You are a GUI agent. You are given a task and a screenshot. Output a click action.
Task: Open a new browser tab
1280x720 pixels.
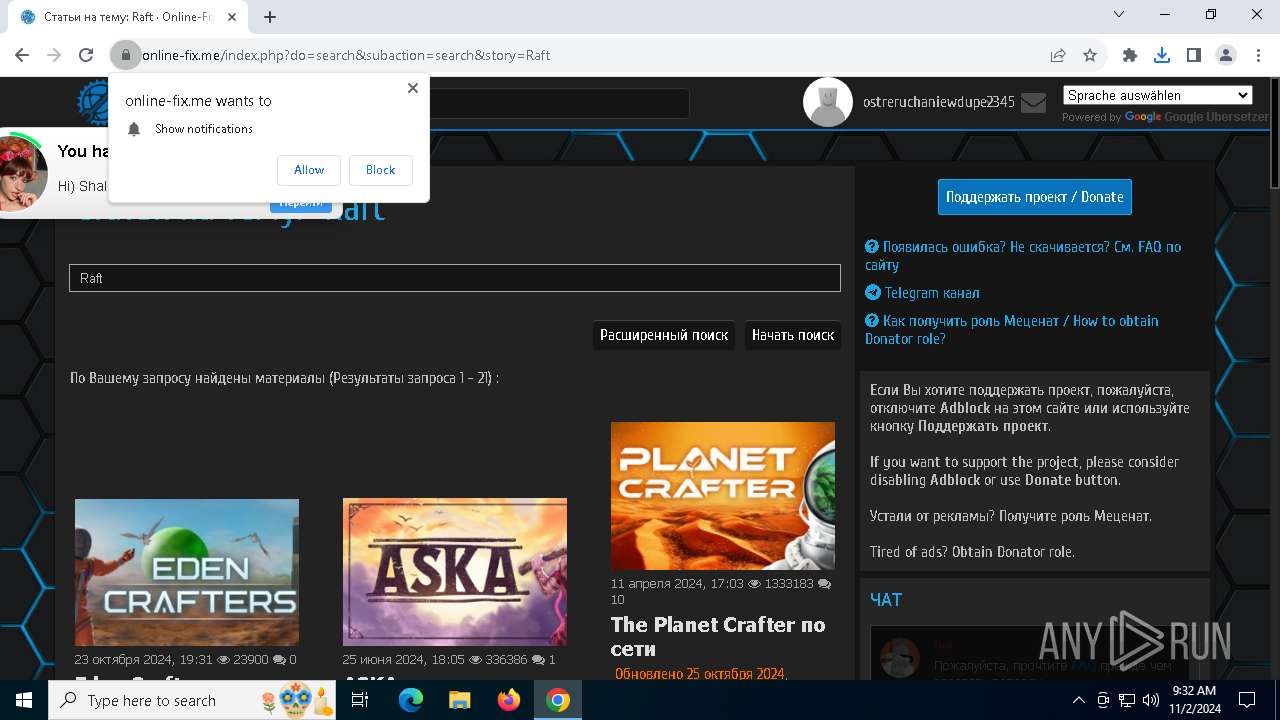270,16
